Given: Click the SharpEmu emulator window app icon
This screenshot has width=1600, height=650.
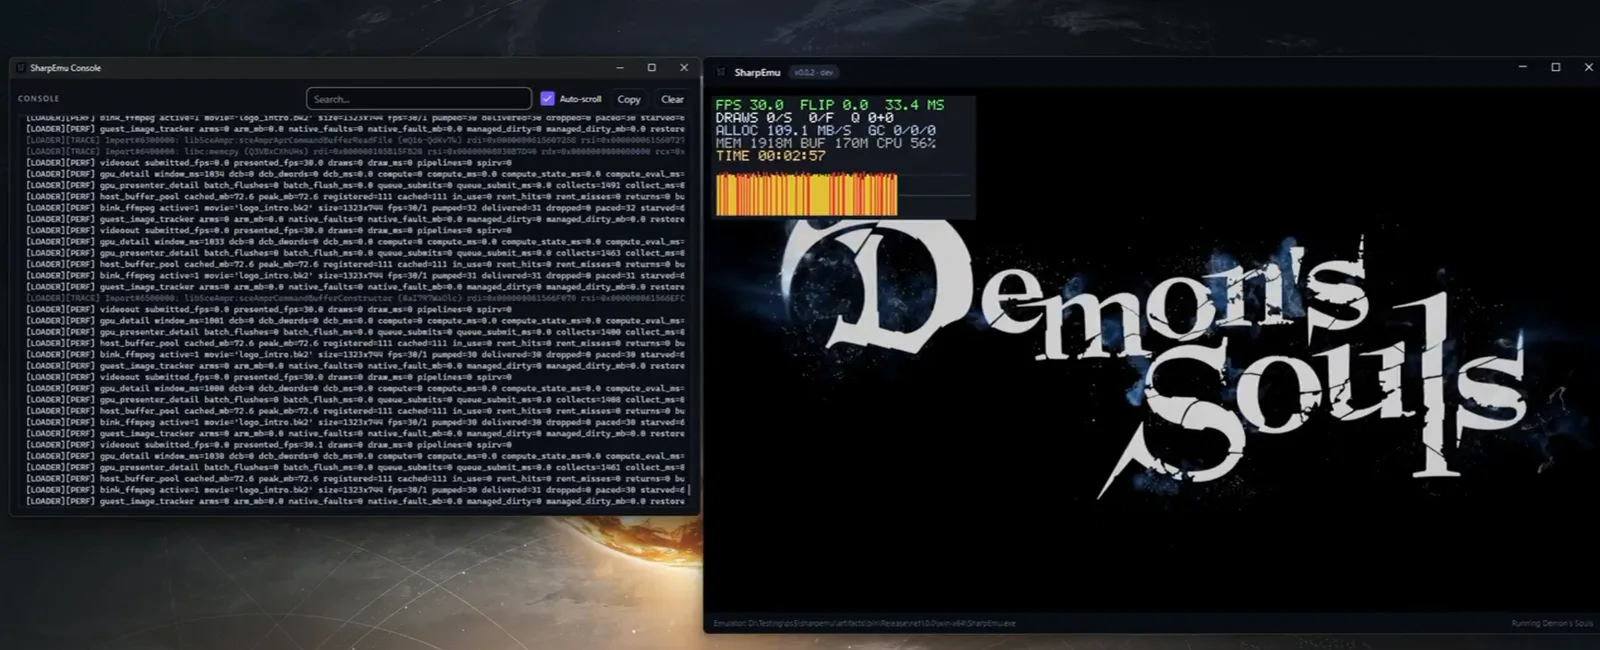Looking at the screenshot, I should click(x=721, y=72).
